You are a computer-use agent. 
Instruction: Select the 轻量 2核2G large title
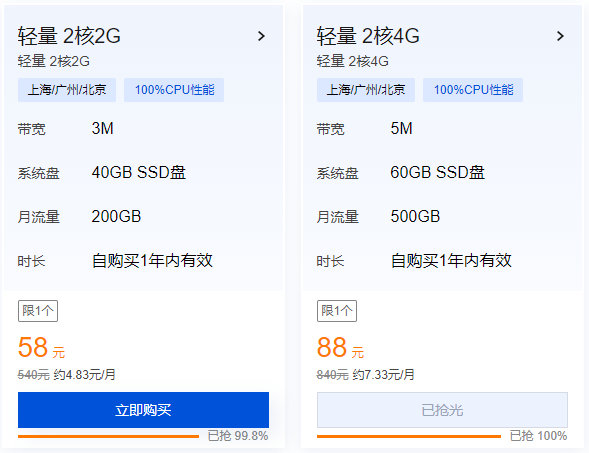tap(69, 36)
